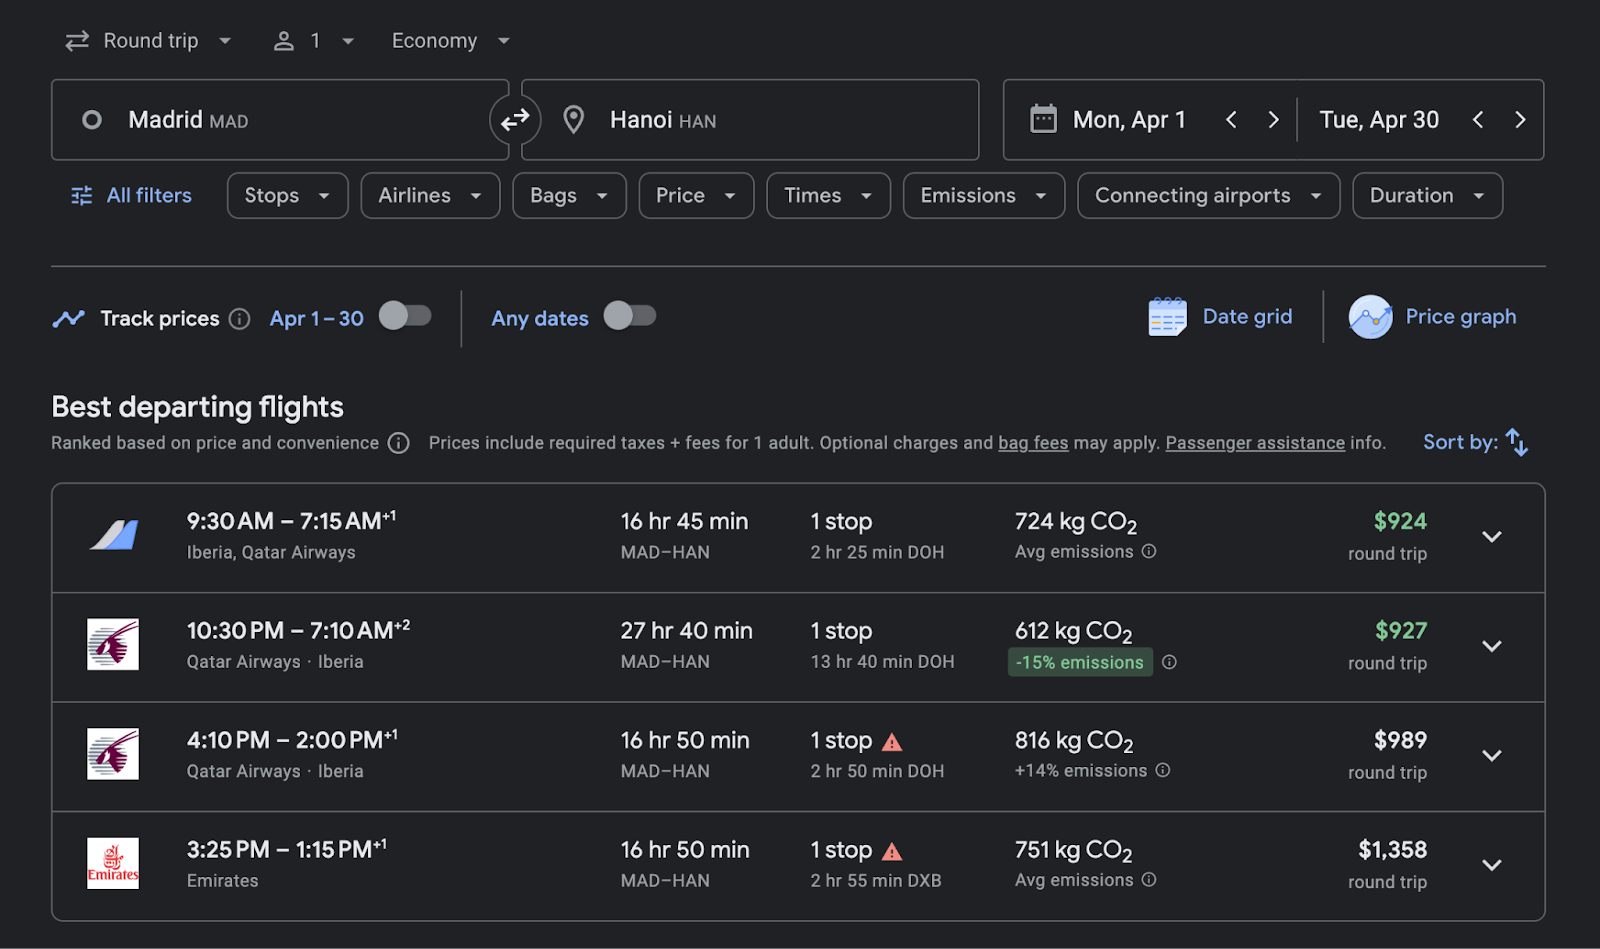Click the Sort by button
1600x949 pixels.
[x=1475, y=442]
